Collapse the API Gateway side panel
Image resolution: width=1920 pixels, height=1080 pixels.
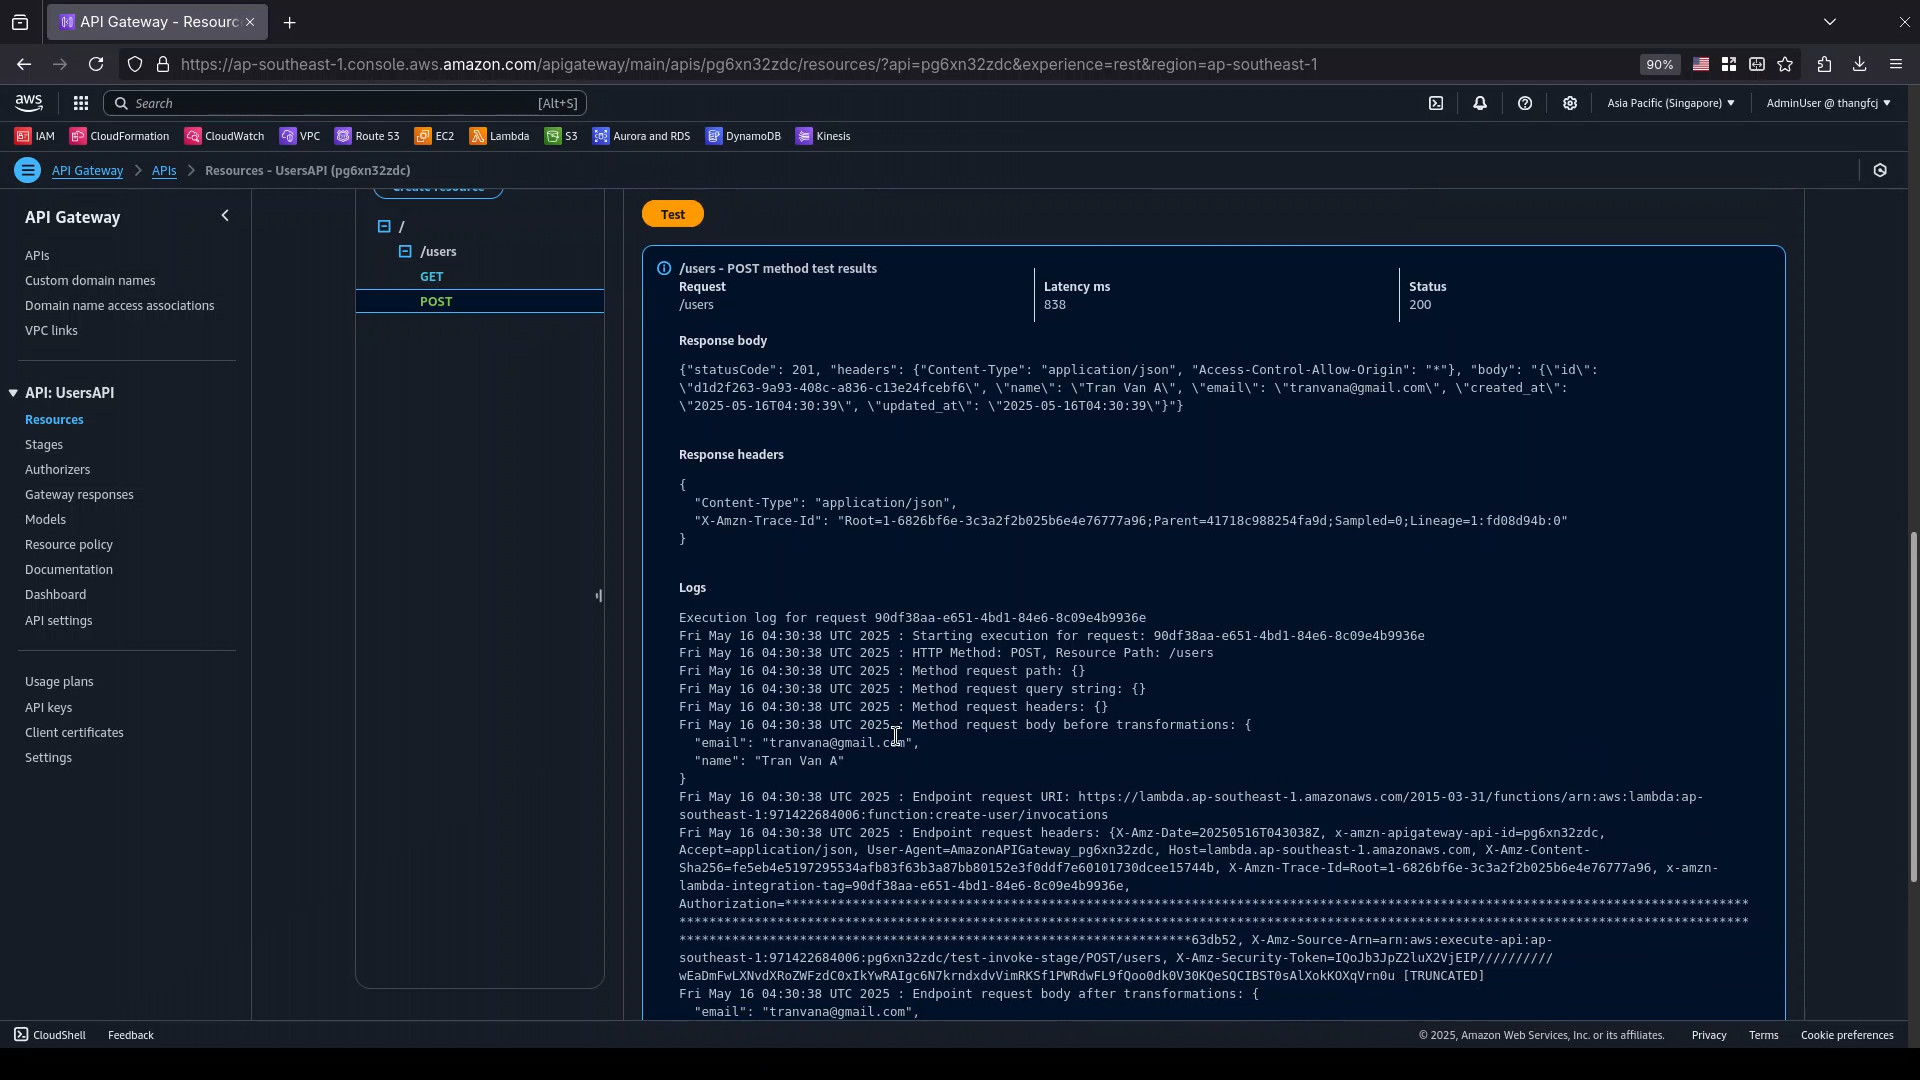[x=225, y=216]
